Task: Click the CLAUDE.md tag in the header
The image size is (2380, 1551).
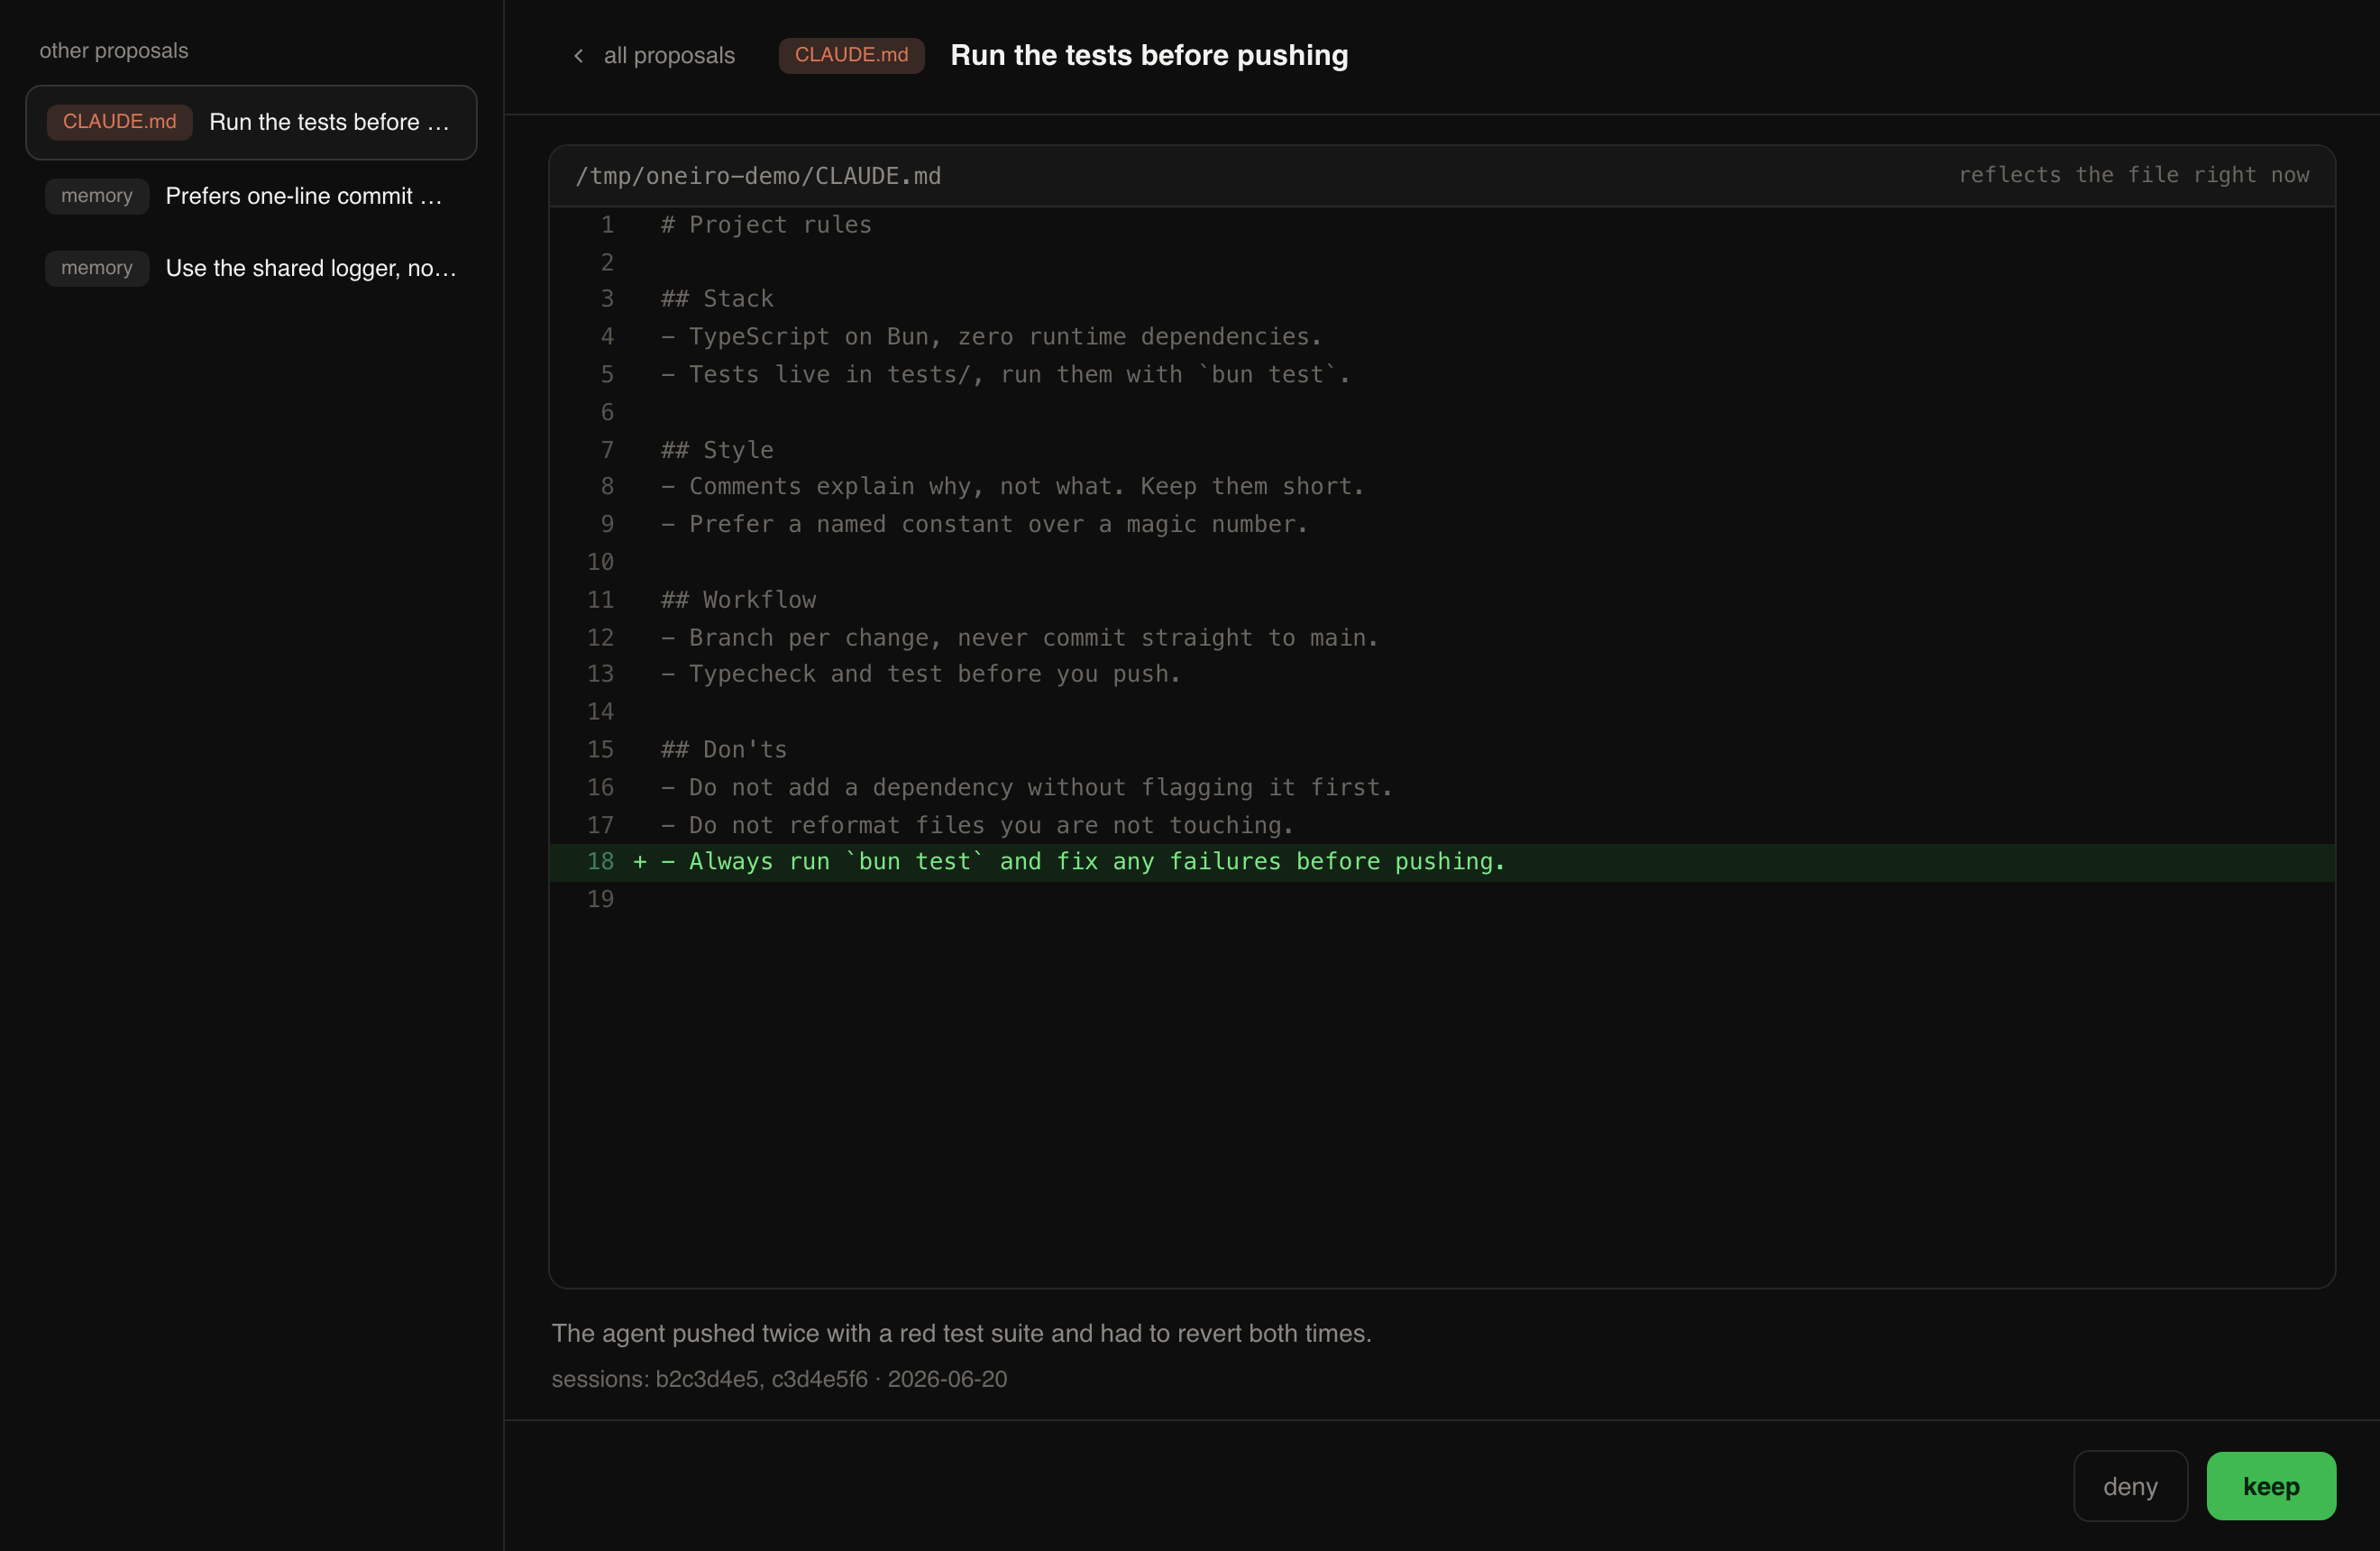Action: pos(851,55)
